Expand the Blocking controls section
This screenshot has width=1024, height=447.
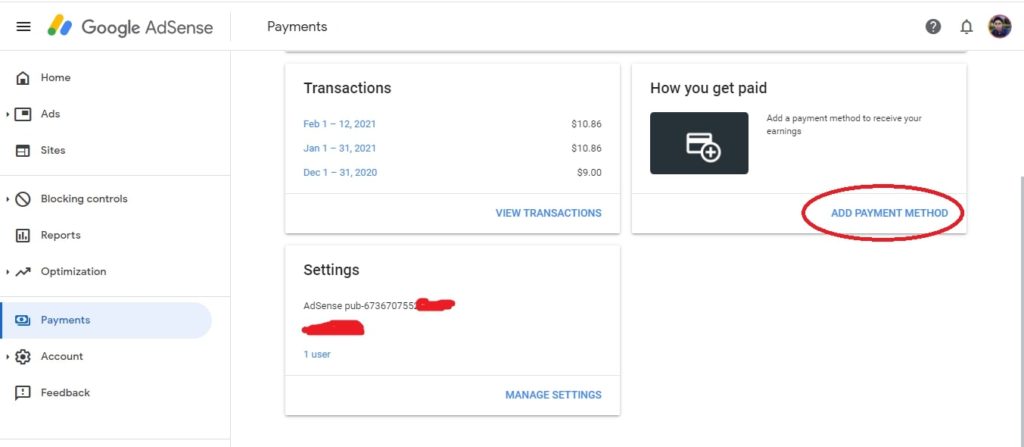click(x=8, y=199)
